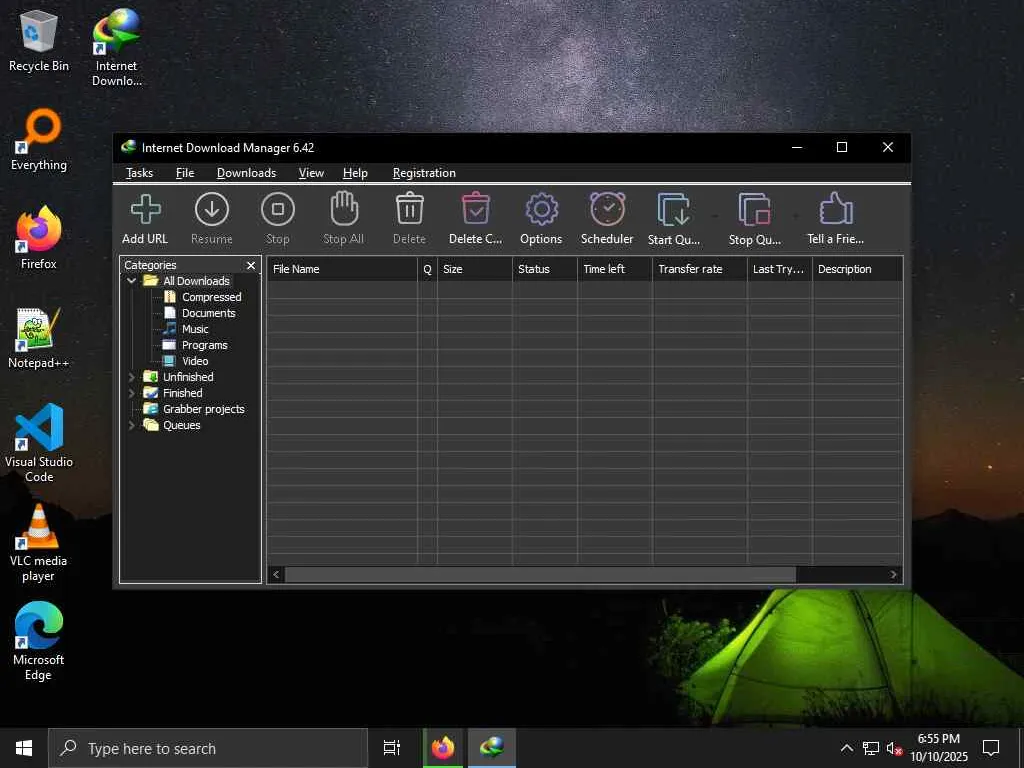Open the Downloads menu
1024x768 pixels.
pos(246,173)
